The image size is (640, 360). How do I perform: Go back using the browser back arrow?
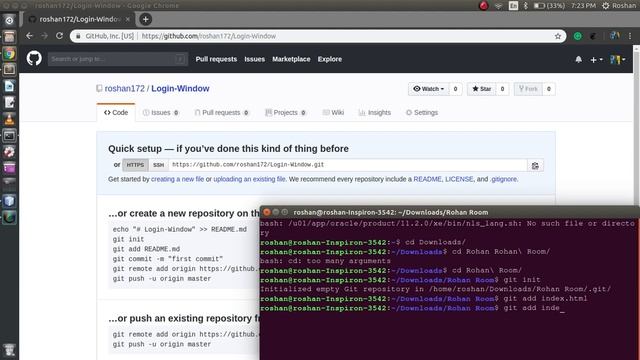[x=29, y=36]
